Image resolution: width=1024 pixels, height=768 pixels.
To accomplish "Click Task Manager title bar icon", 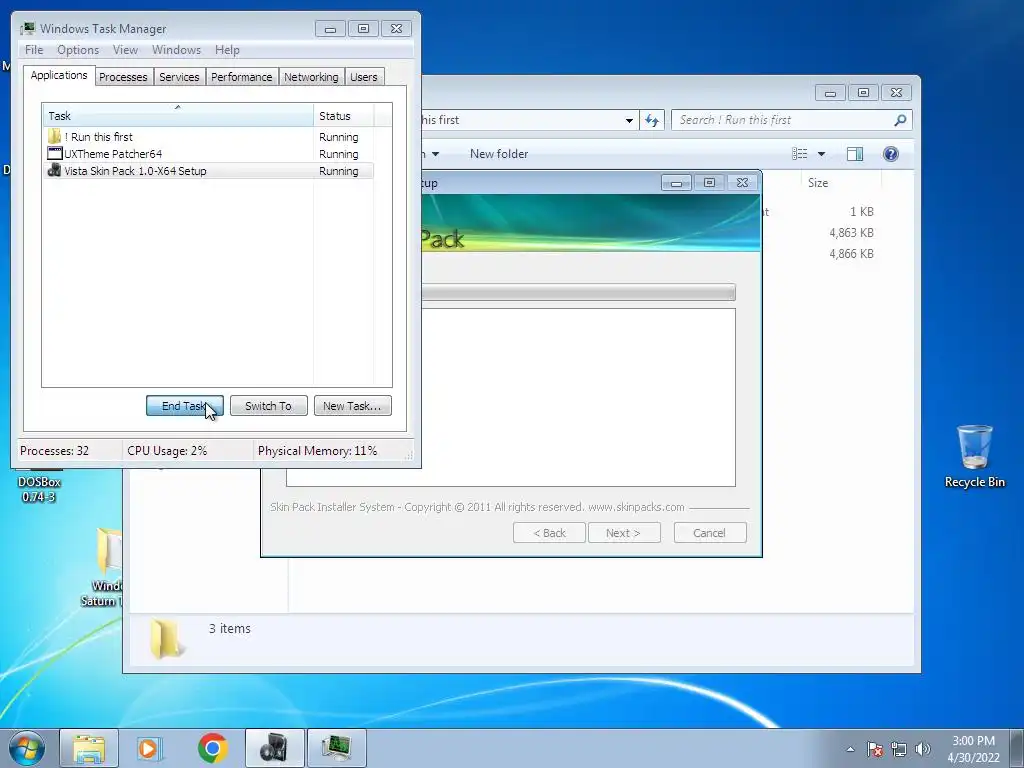I will pos(27,29).
